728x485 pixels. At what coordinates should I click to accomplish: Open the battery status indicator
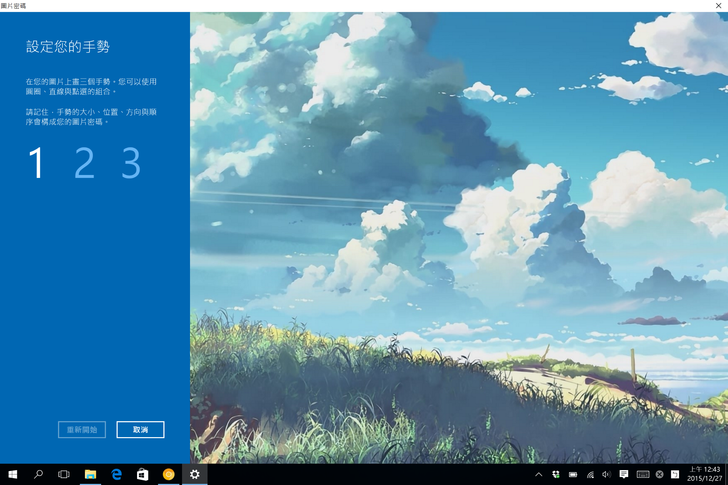point(573,474)
